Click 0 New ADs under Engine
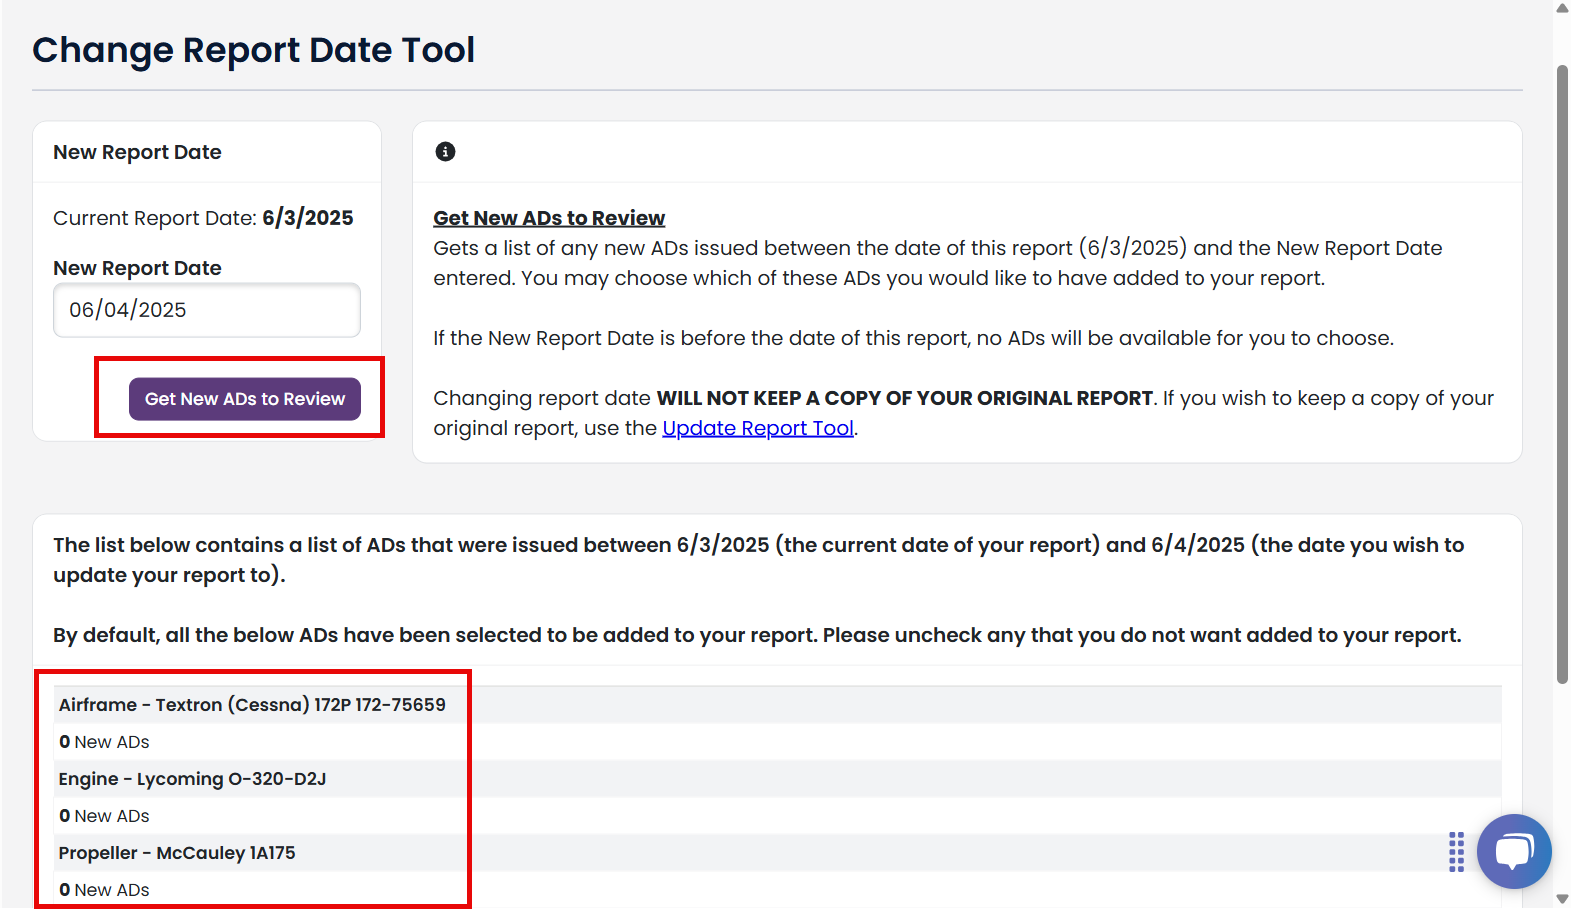1571x909 pixels. coord(104,816)
